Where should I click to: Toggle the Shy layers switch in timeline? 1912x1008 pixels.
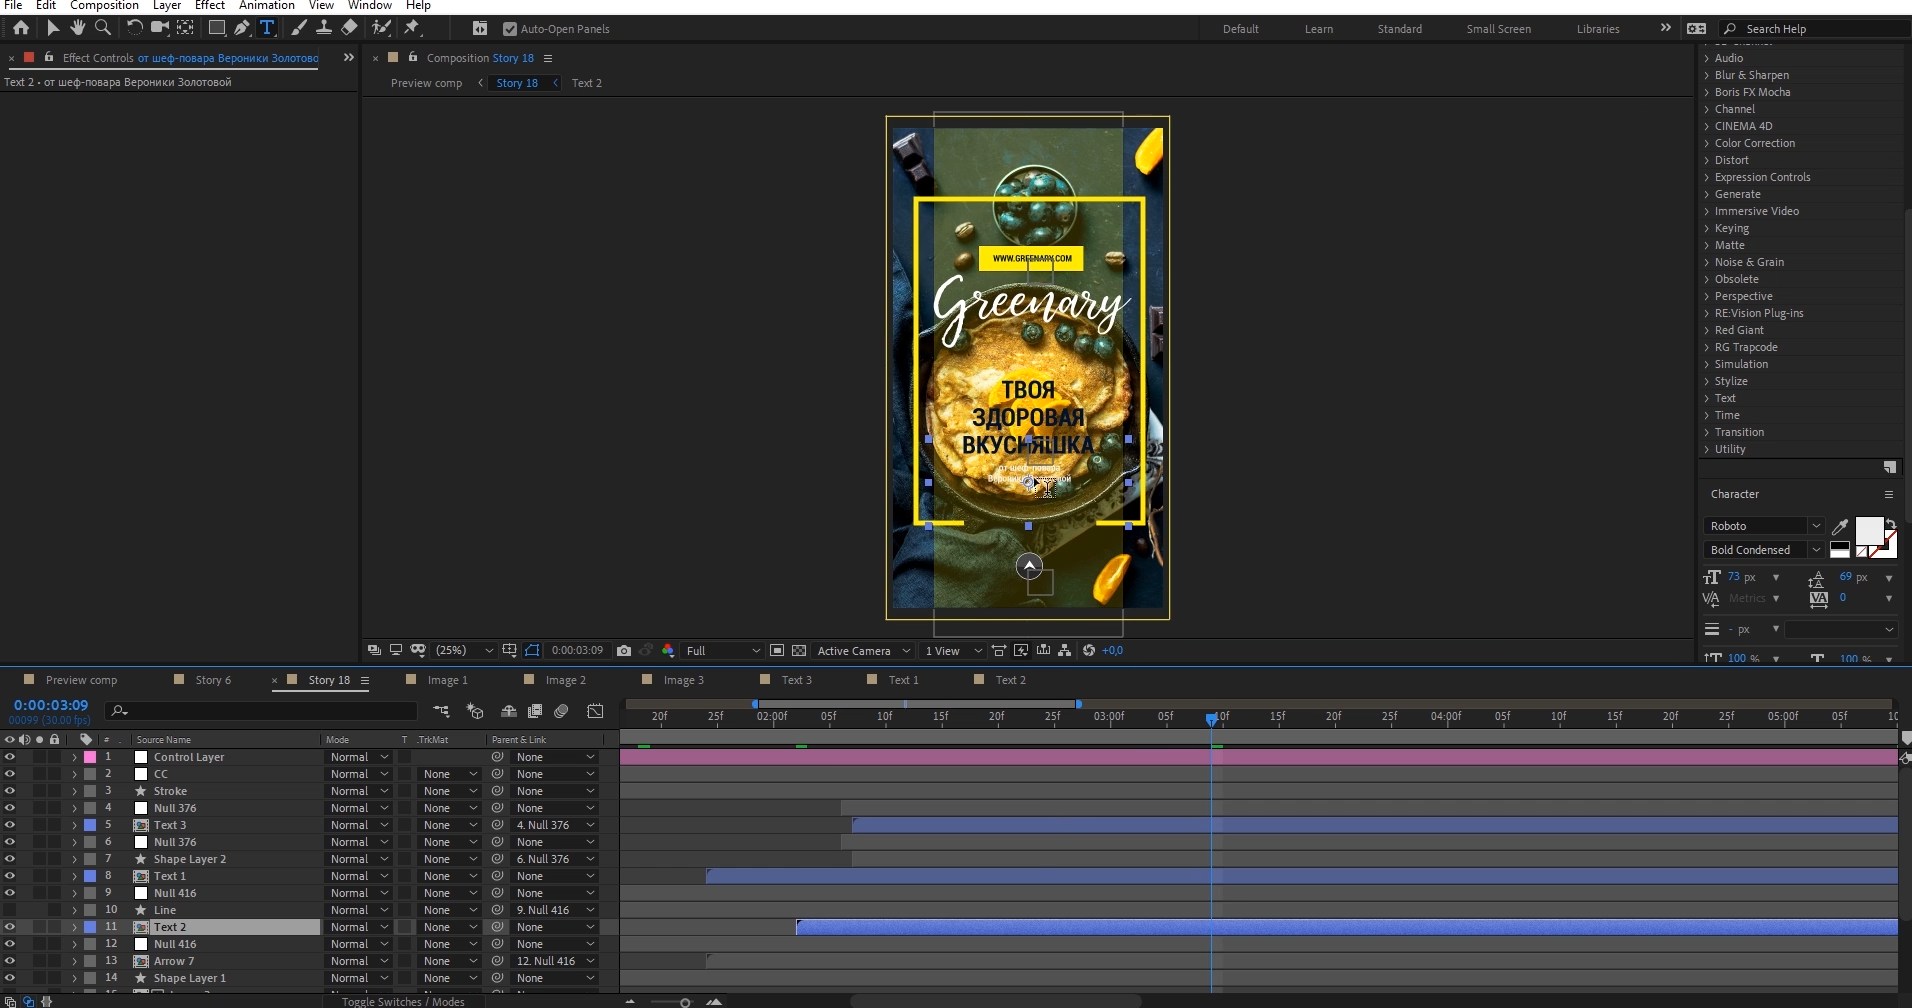[508, 711]
